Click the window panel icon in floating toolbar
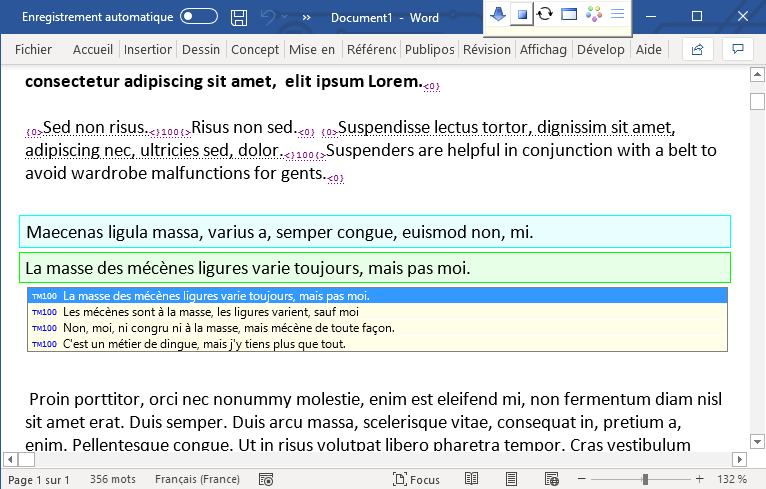The height and width of the screenshot is (489, 766). pyautogui.click(x=569, y=14)
